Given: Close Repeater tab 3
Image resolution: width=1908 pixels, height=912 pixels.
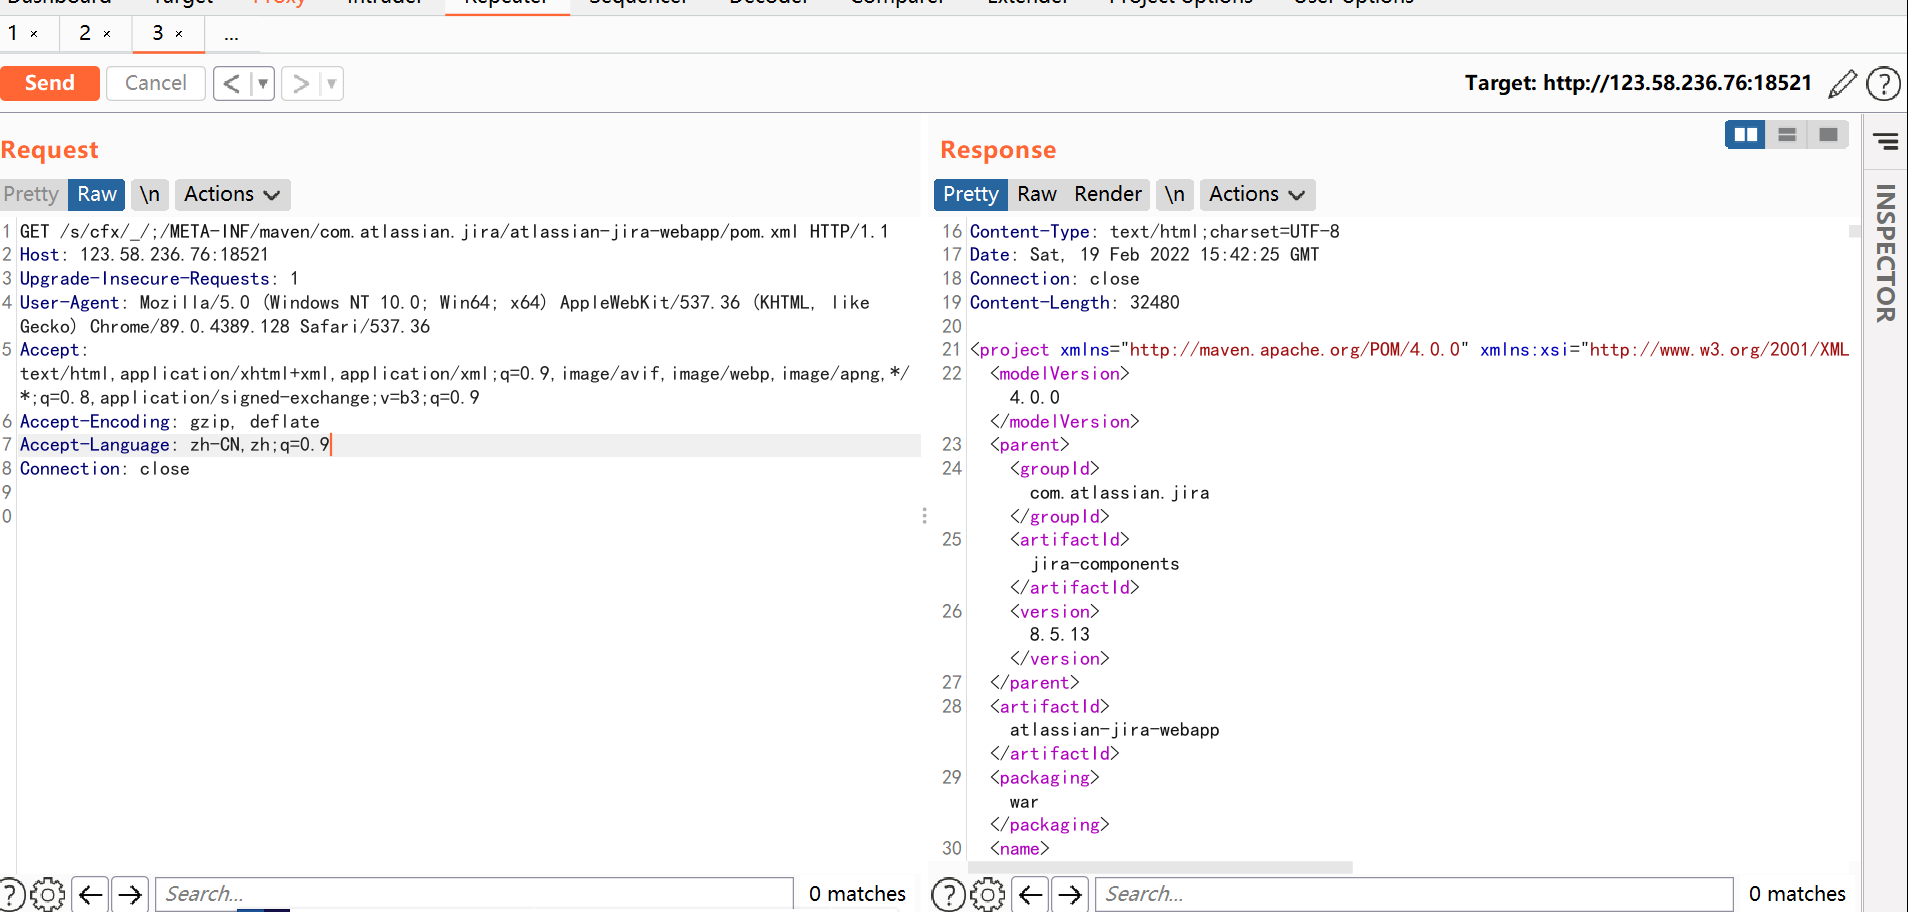Looking at the screenshot, I should click(x=179, y=34).
